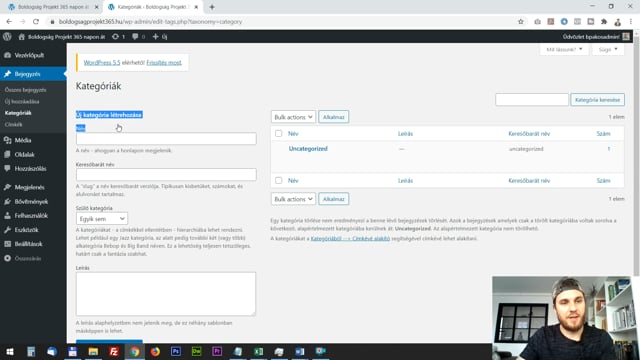Click the Bővítmények plugin icon
Viewport: 640px width, 360px height.
point(7,201)
